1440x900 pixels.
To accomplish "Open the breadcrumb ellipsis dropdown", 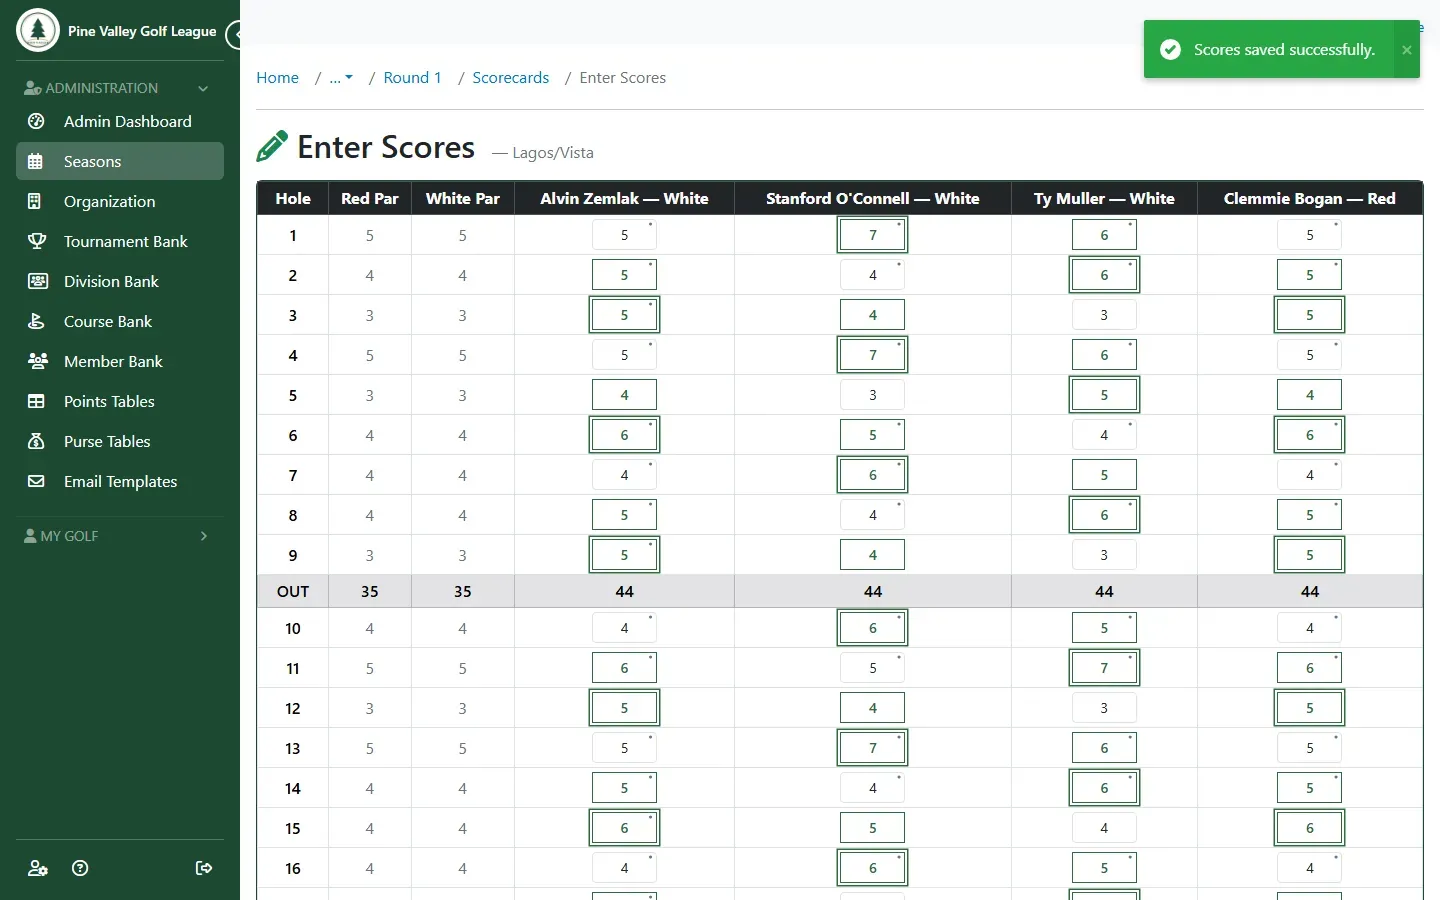I will point(341,77).
